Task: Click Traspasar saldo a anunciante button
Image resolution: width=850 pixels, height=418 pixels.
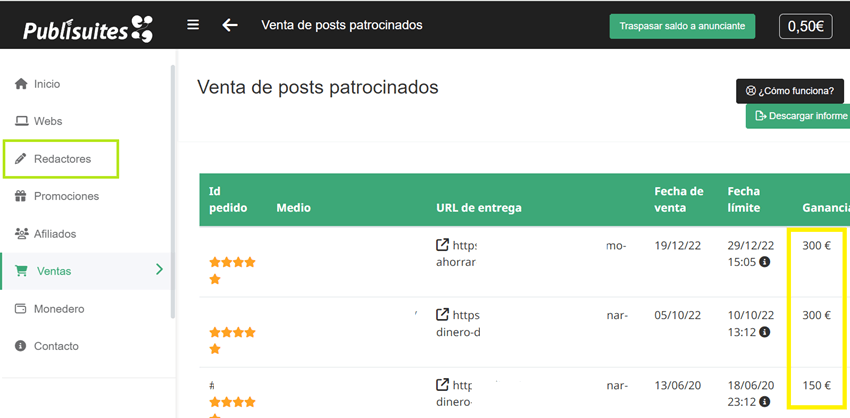Action: (682, 27)
